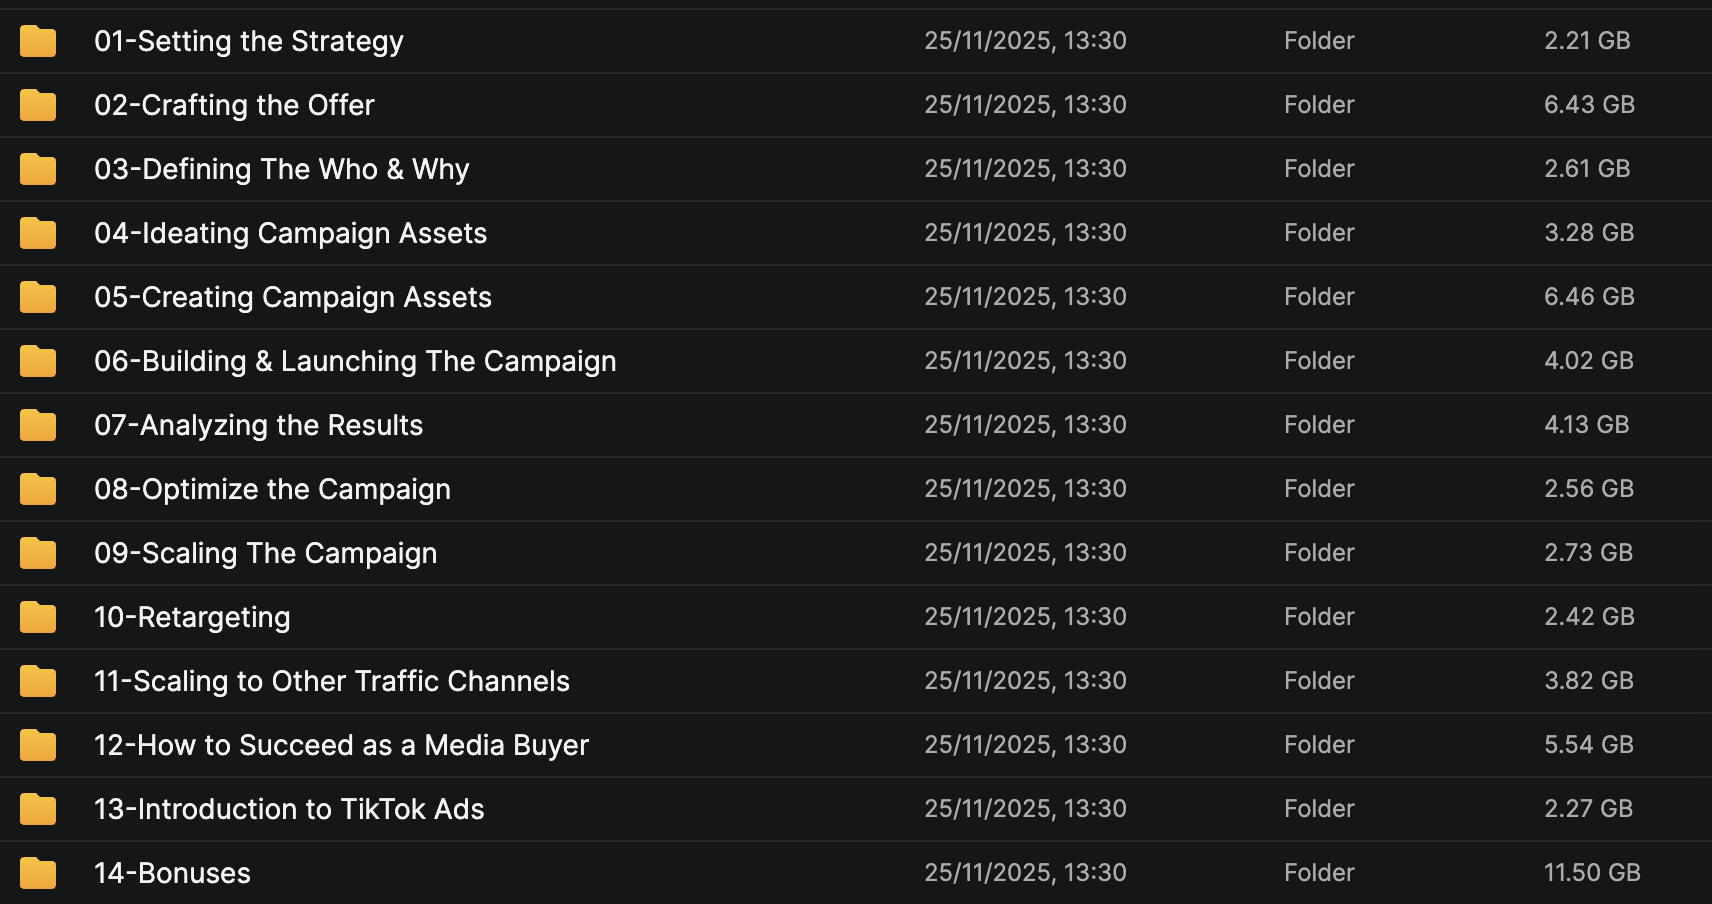Click the folder icon for 01-Setting the Strategy

point(38,41)
